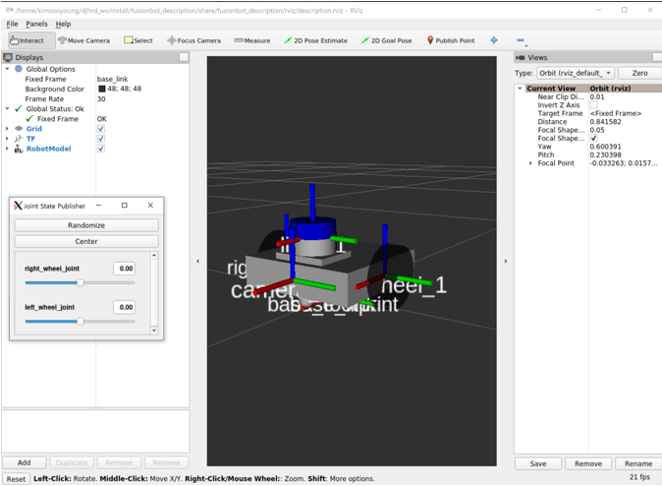Click the Distance value 0.841582

[x=605, y=122]
